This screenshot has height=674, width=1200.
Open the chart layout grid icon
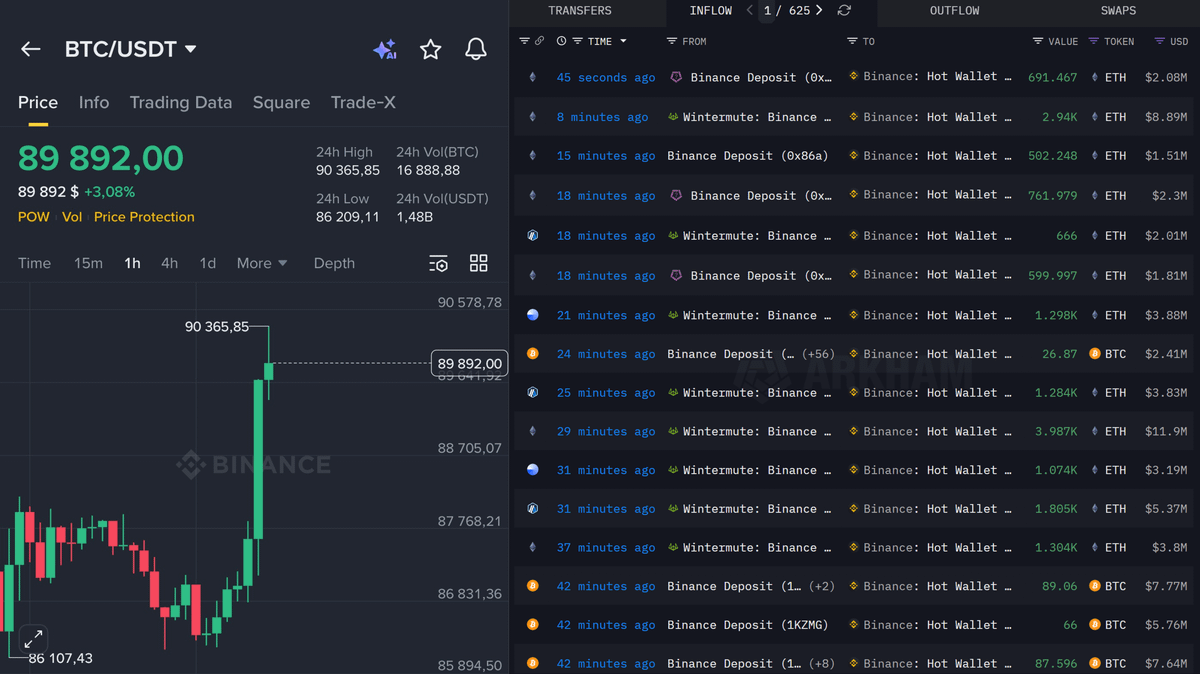[479, 263]
